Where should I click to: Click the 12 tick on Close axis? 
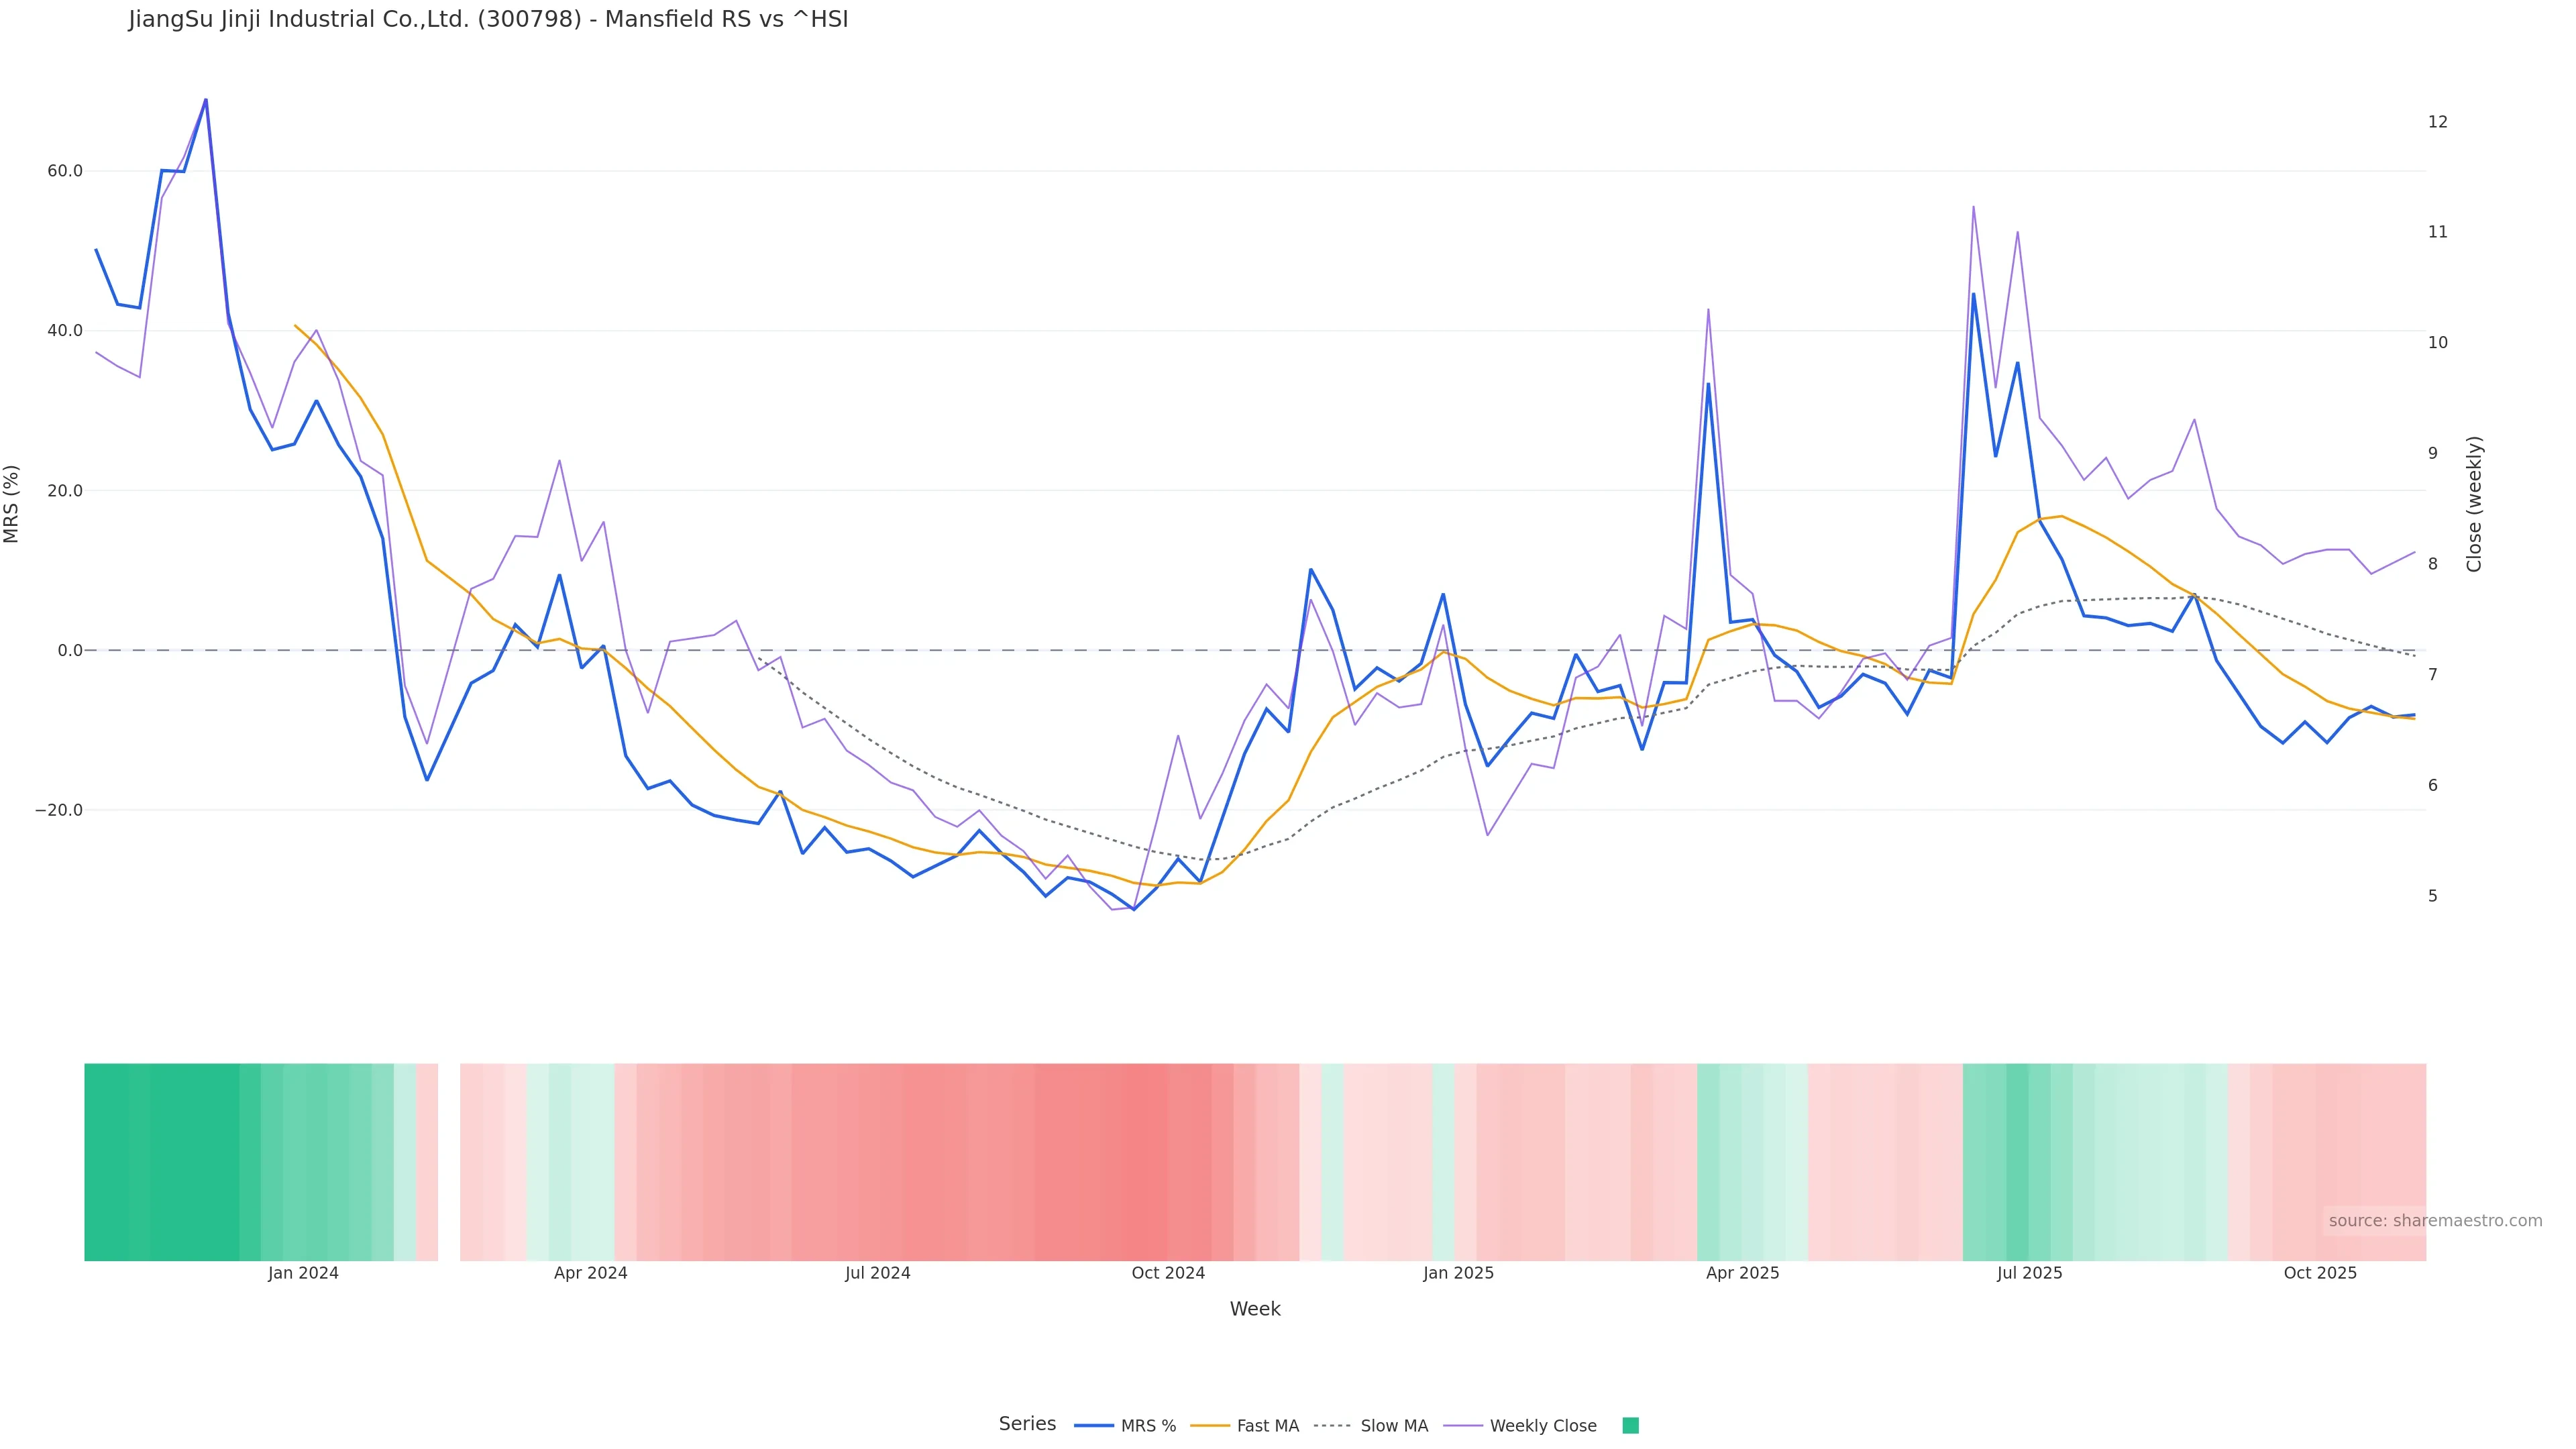2437,122
